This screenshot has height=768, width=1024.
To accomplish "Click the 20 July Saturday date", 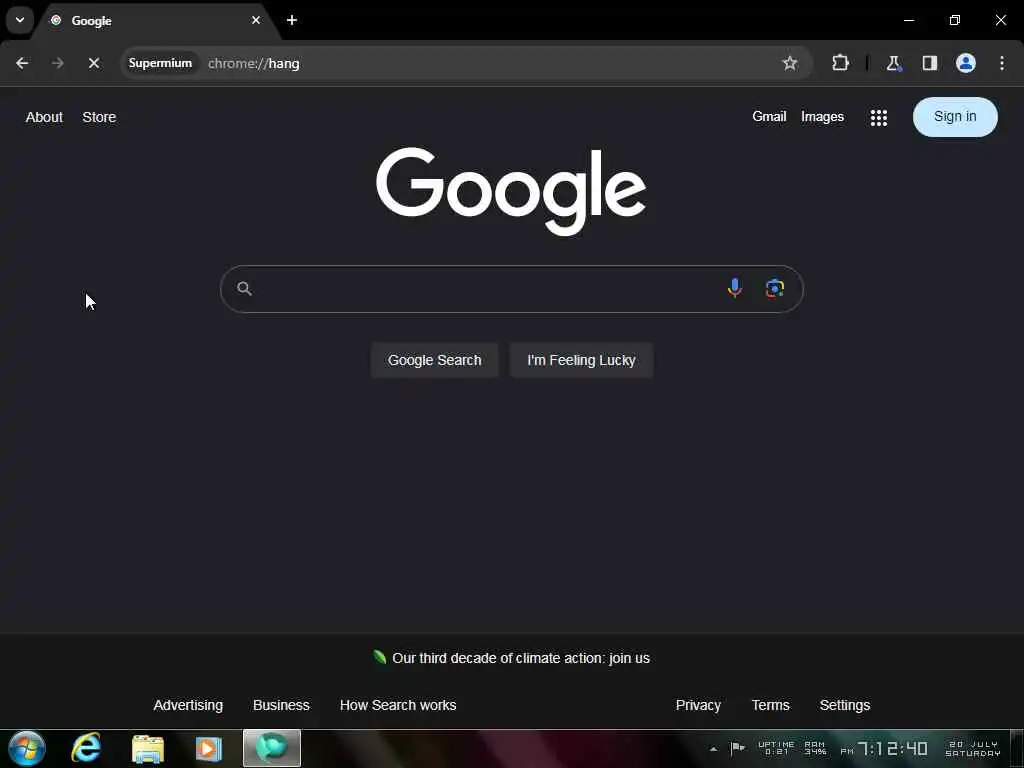I will (973, 748).
